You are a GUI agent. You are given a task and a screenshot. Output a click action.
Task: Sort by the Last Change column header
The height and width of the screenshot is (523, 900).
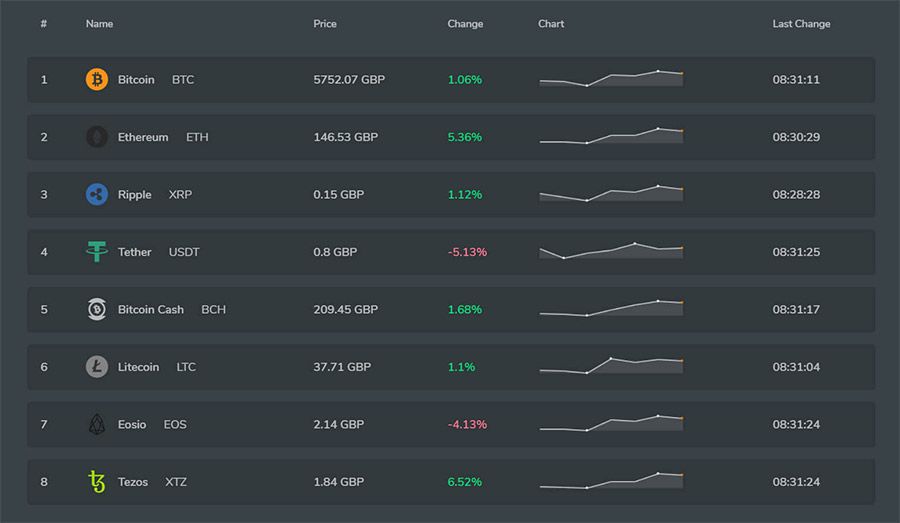(801, 24)
